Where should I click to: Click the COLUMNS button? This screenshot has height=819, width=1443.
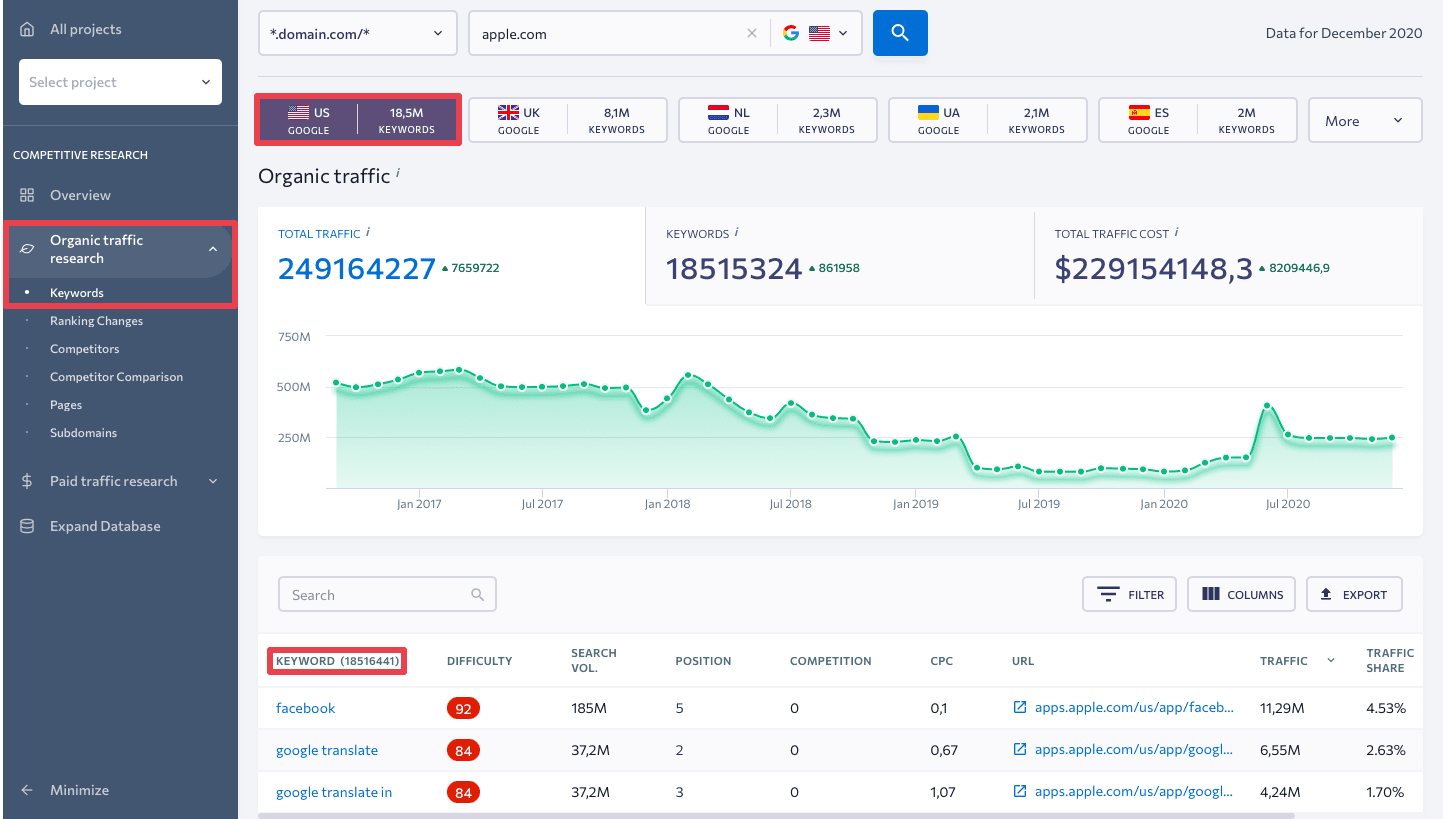pos(1242,594)
